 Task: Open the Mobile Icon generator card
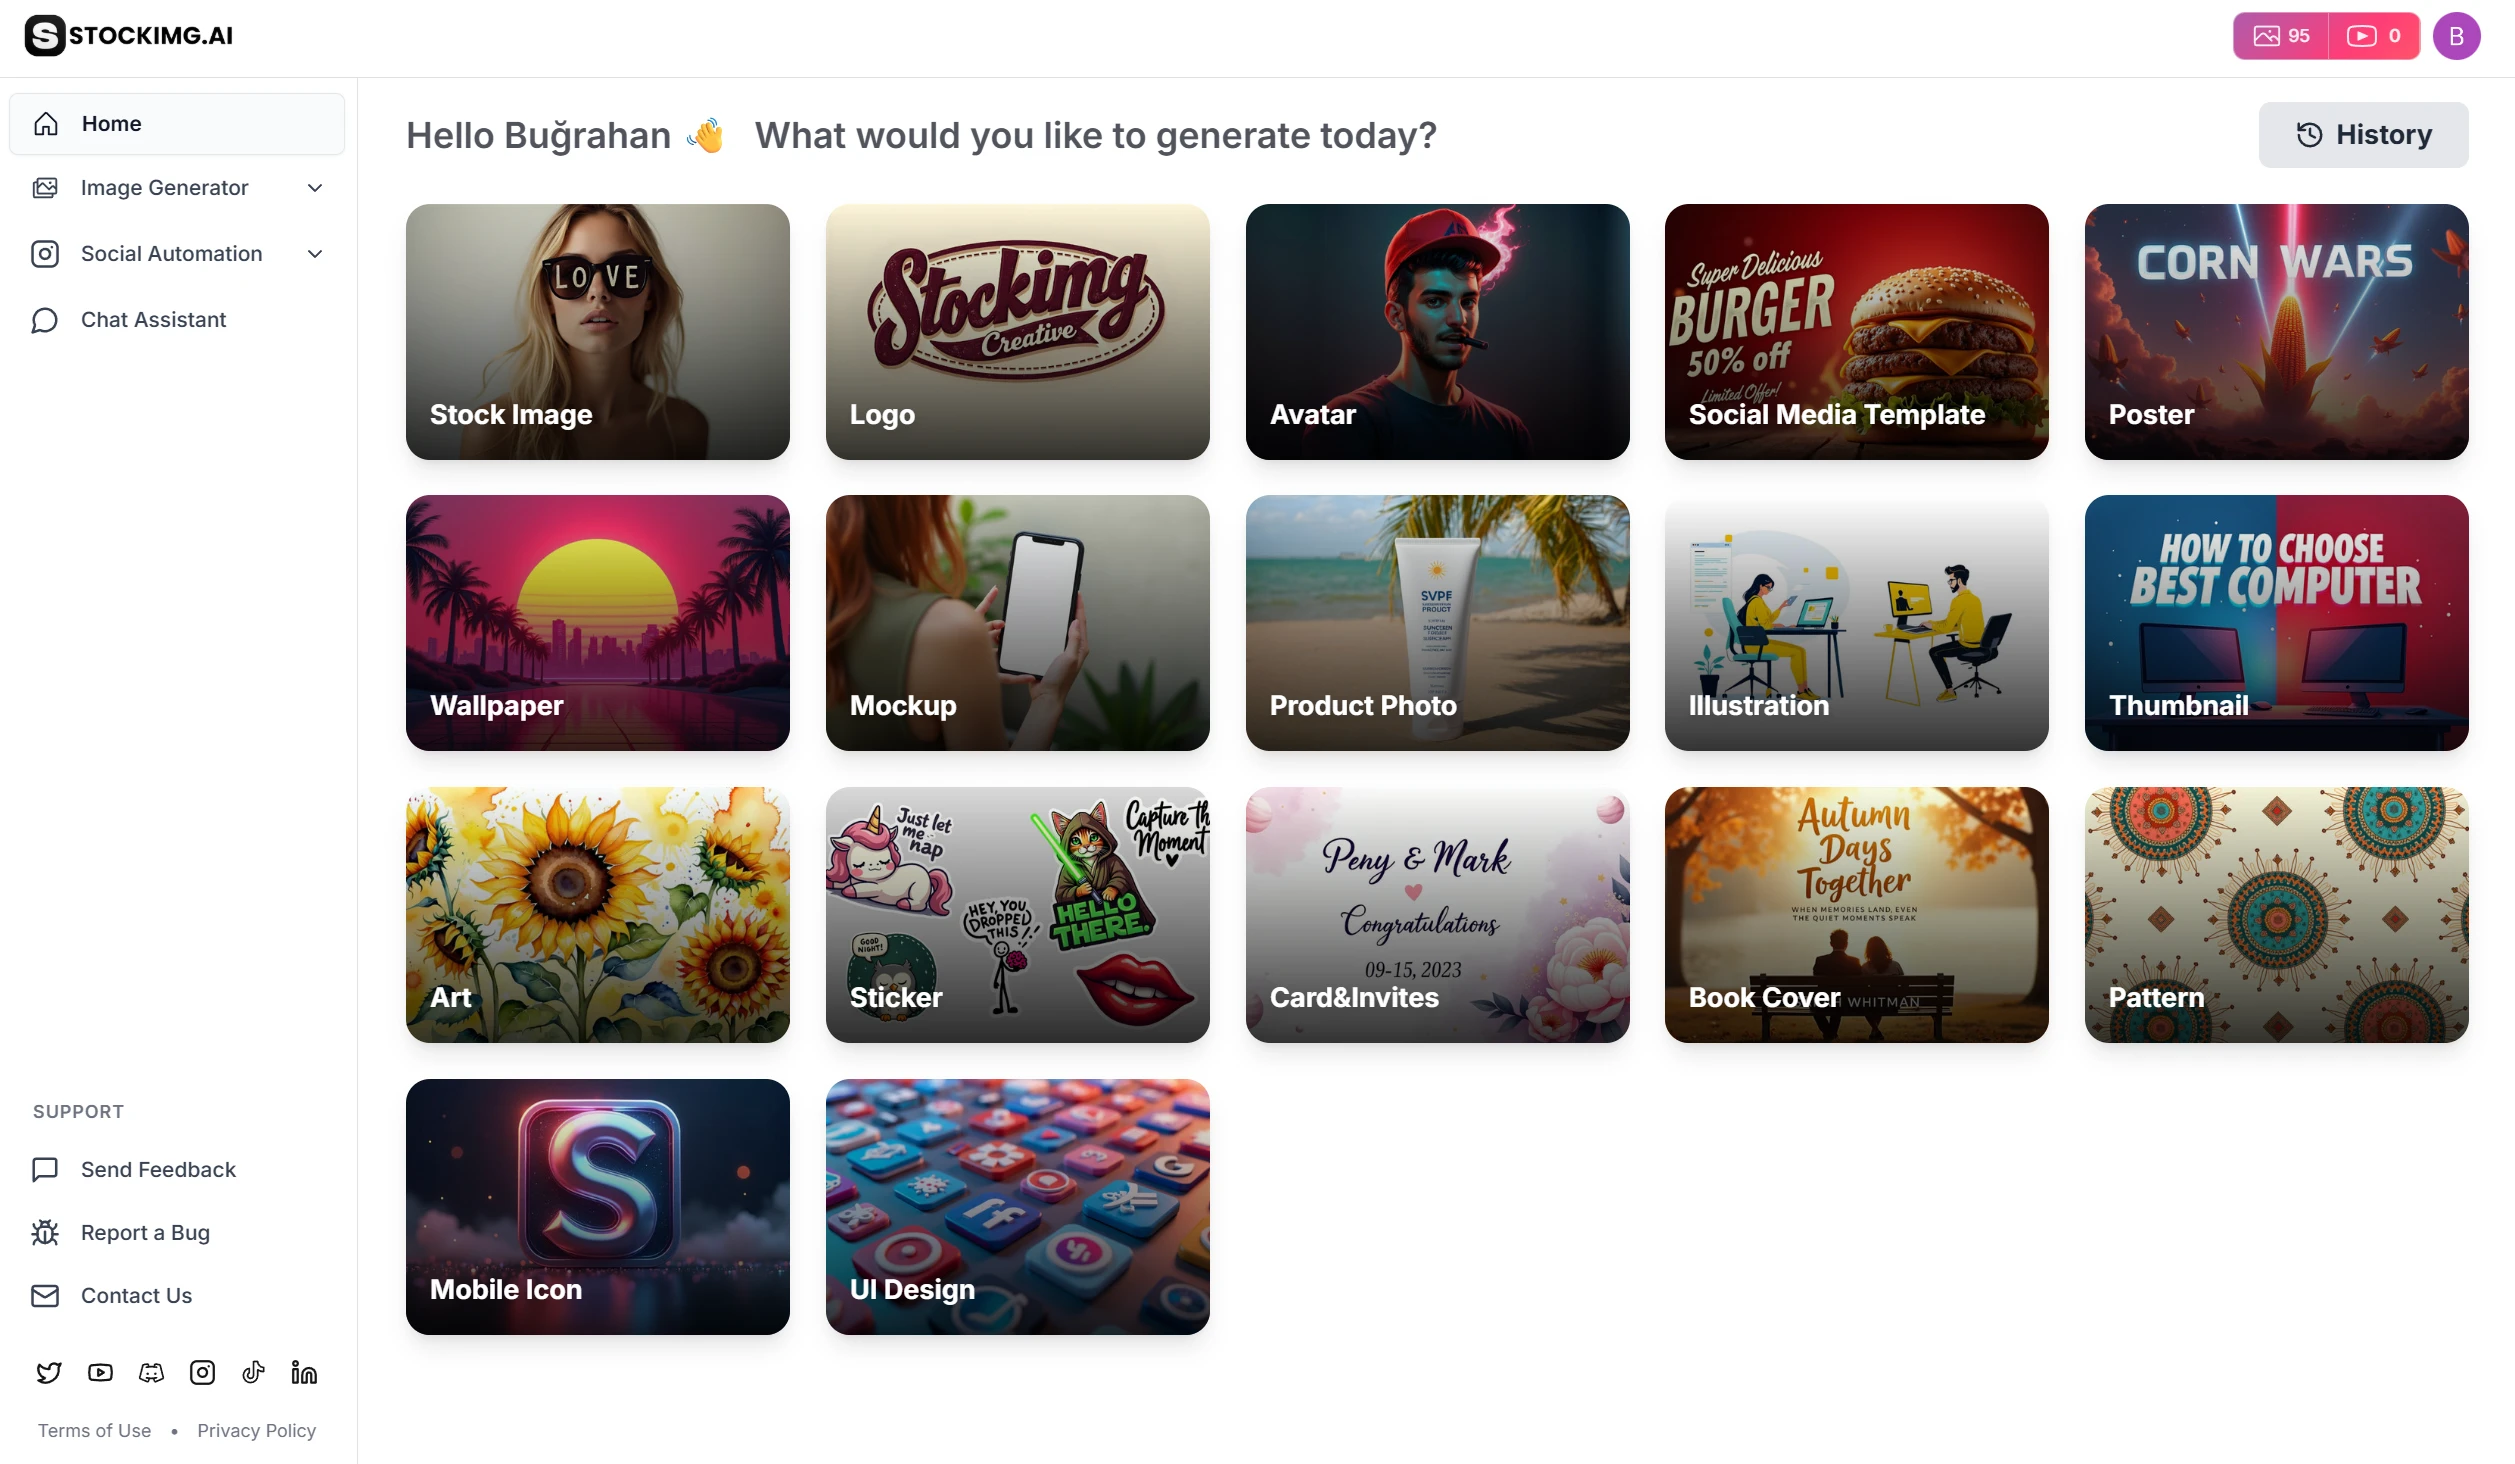pos(598,1207)
